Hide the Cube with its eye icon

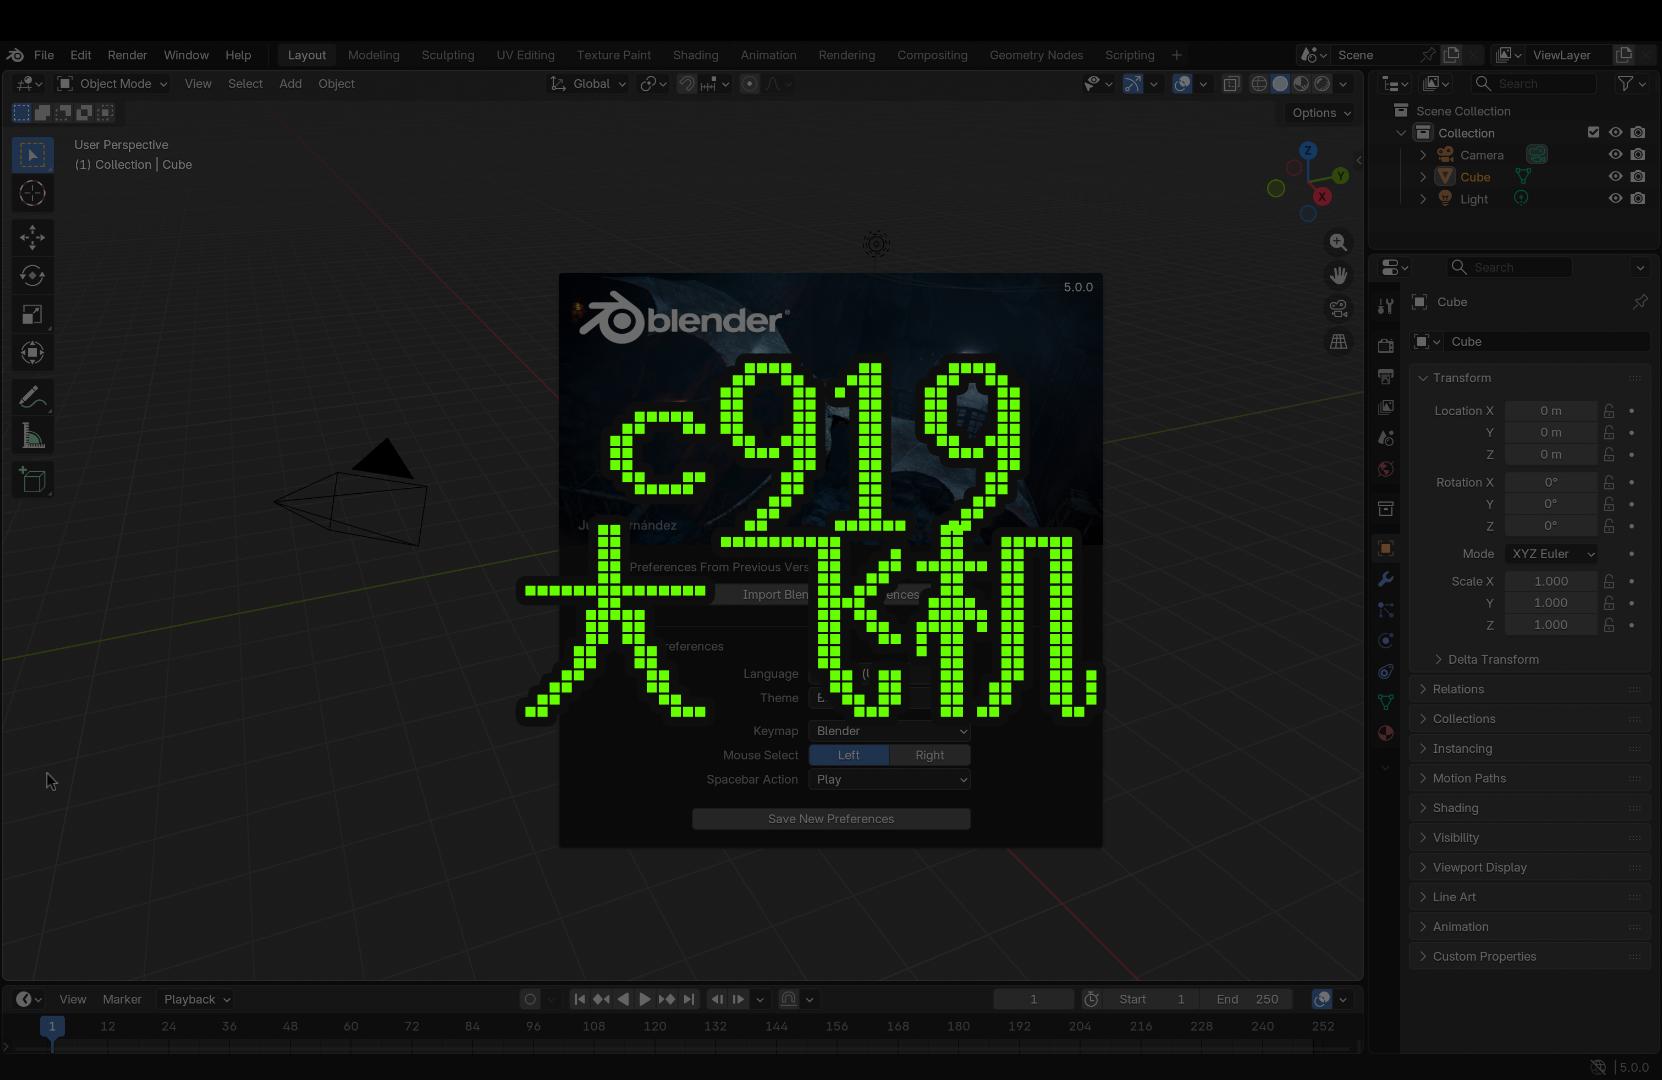coord(1615,177)
